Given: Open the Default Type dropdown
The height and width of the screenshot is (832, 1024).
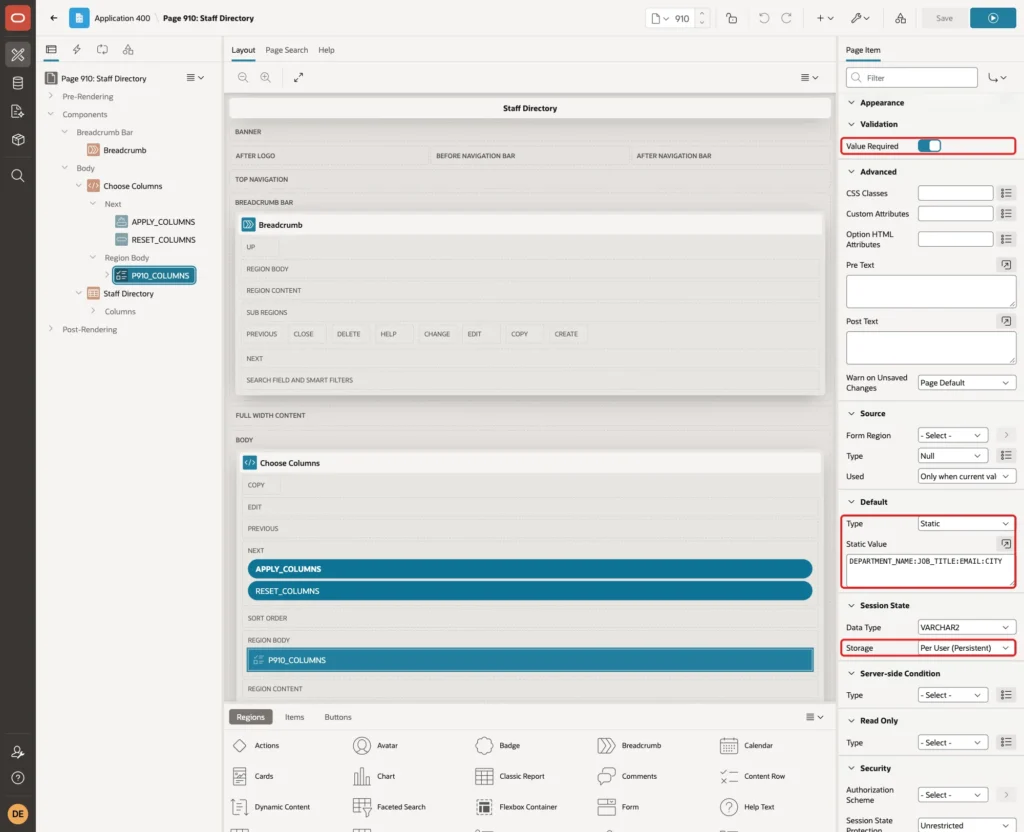Looking at the screenshot, I should click(x=966, y=524).
